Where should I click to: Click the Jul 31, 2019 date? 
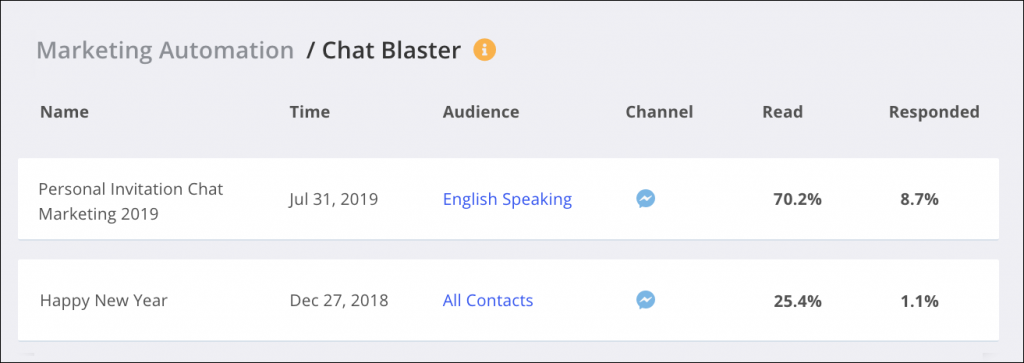pyautogui.click(x=334, y=199)
